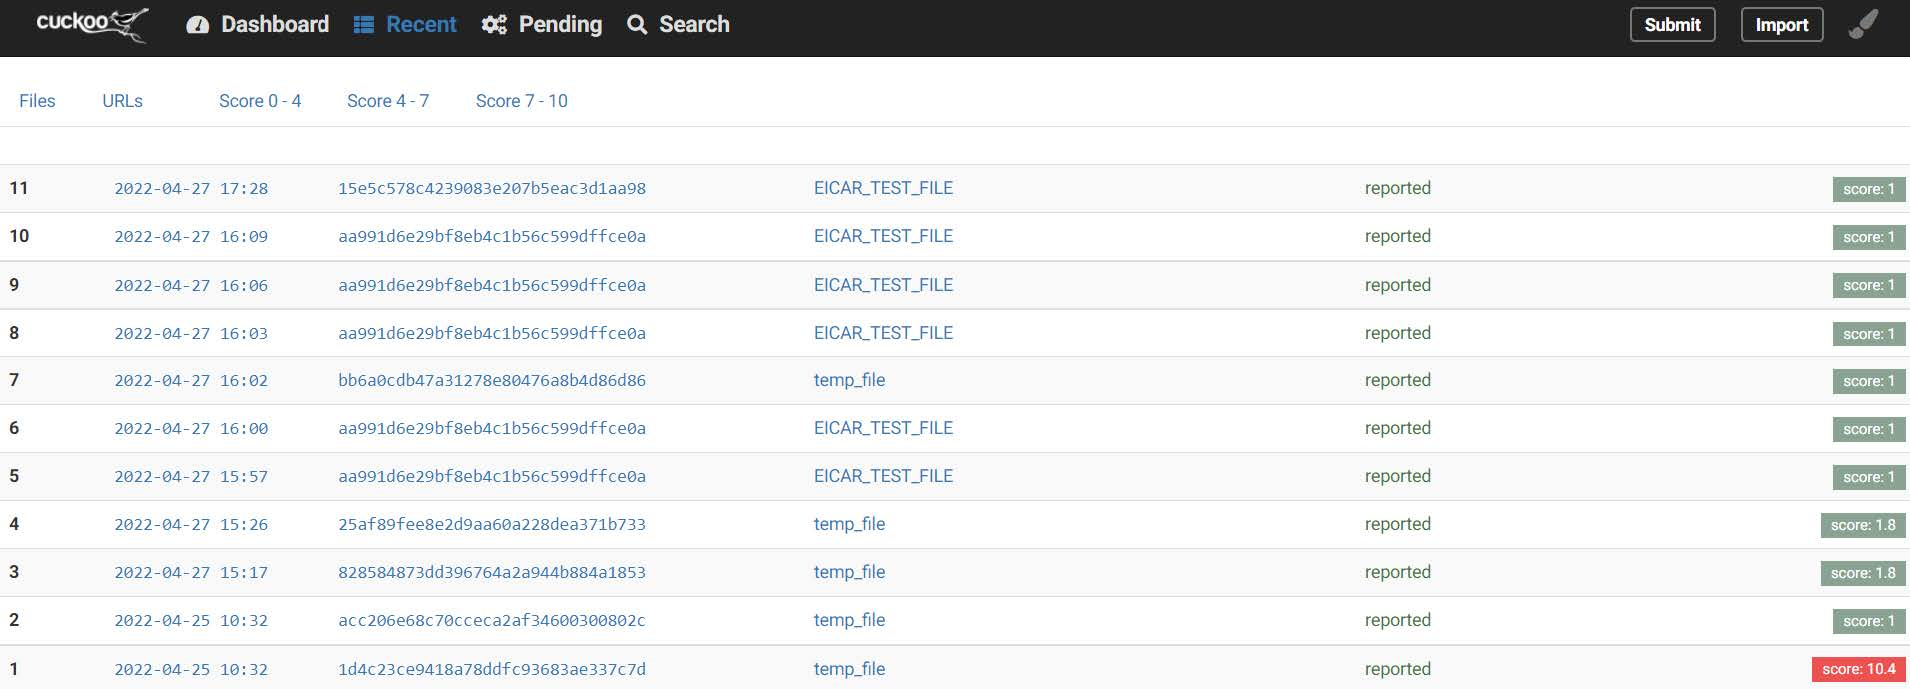Click the red score 10.4 badge

tap(1858, 669)
